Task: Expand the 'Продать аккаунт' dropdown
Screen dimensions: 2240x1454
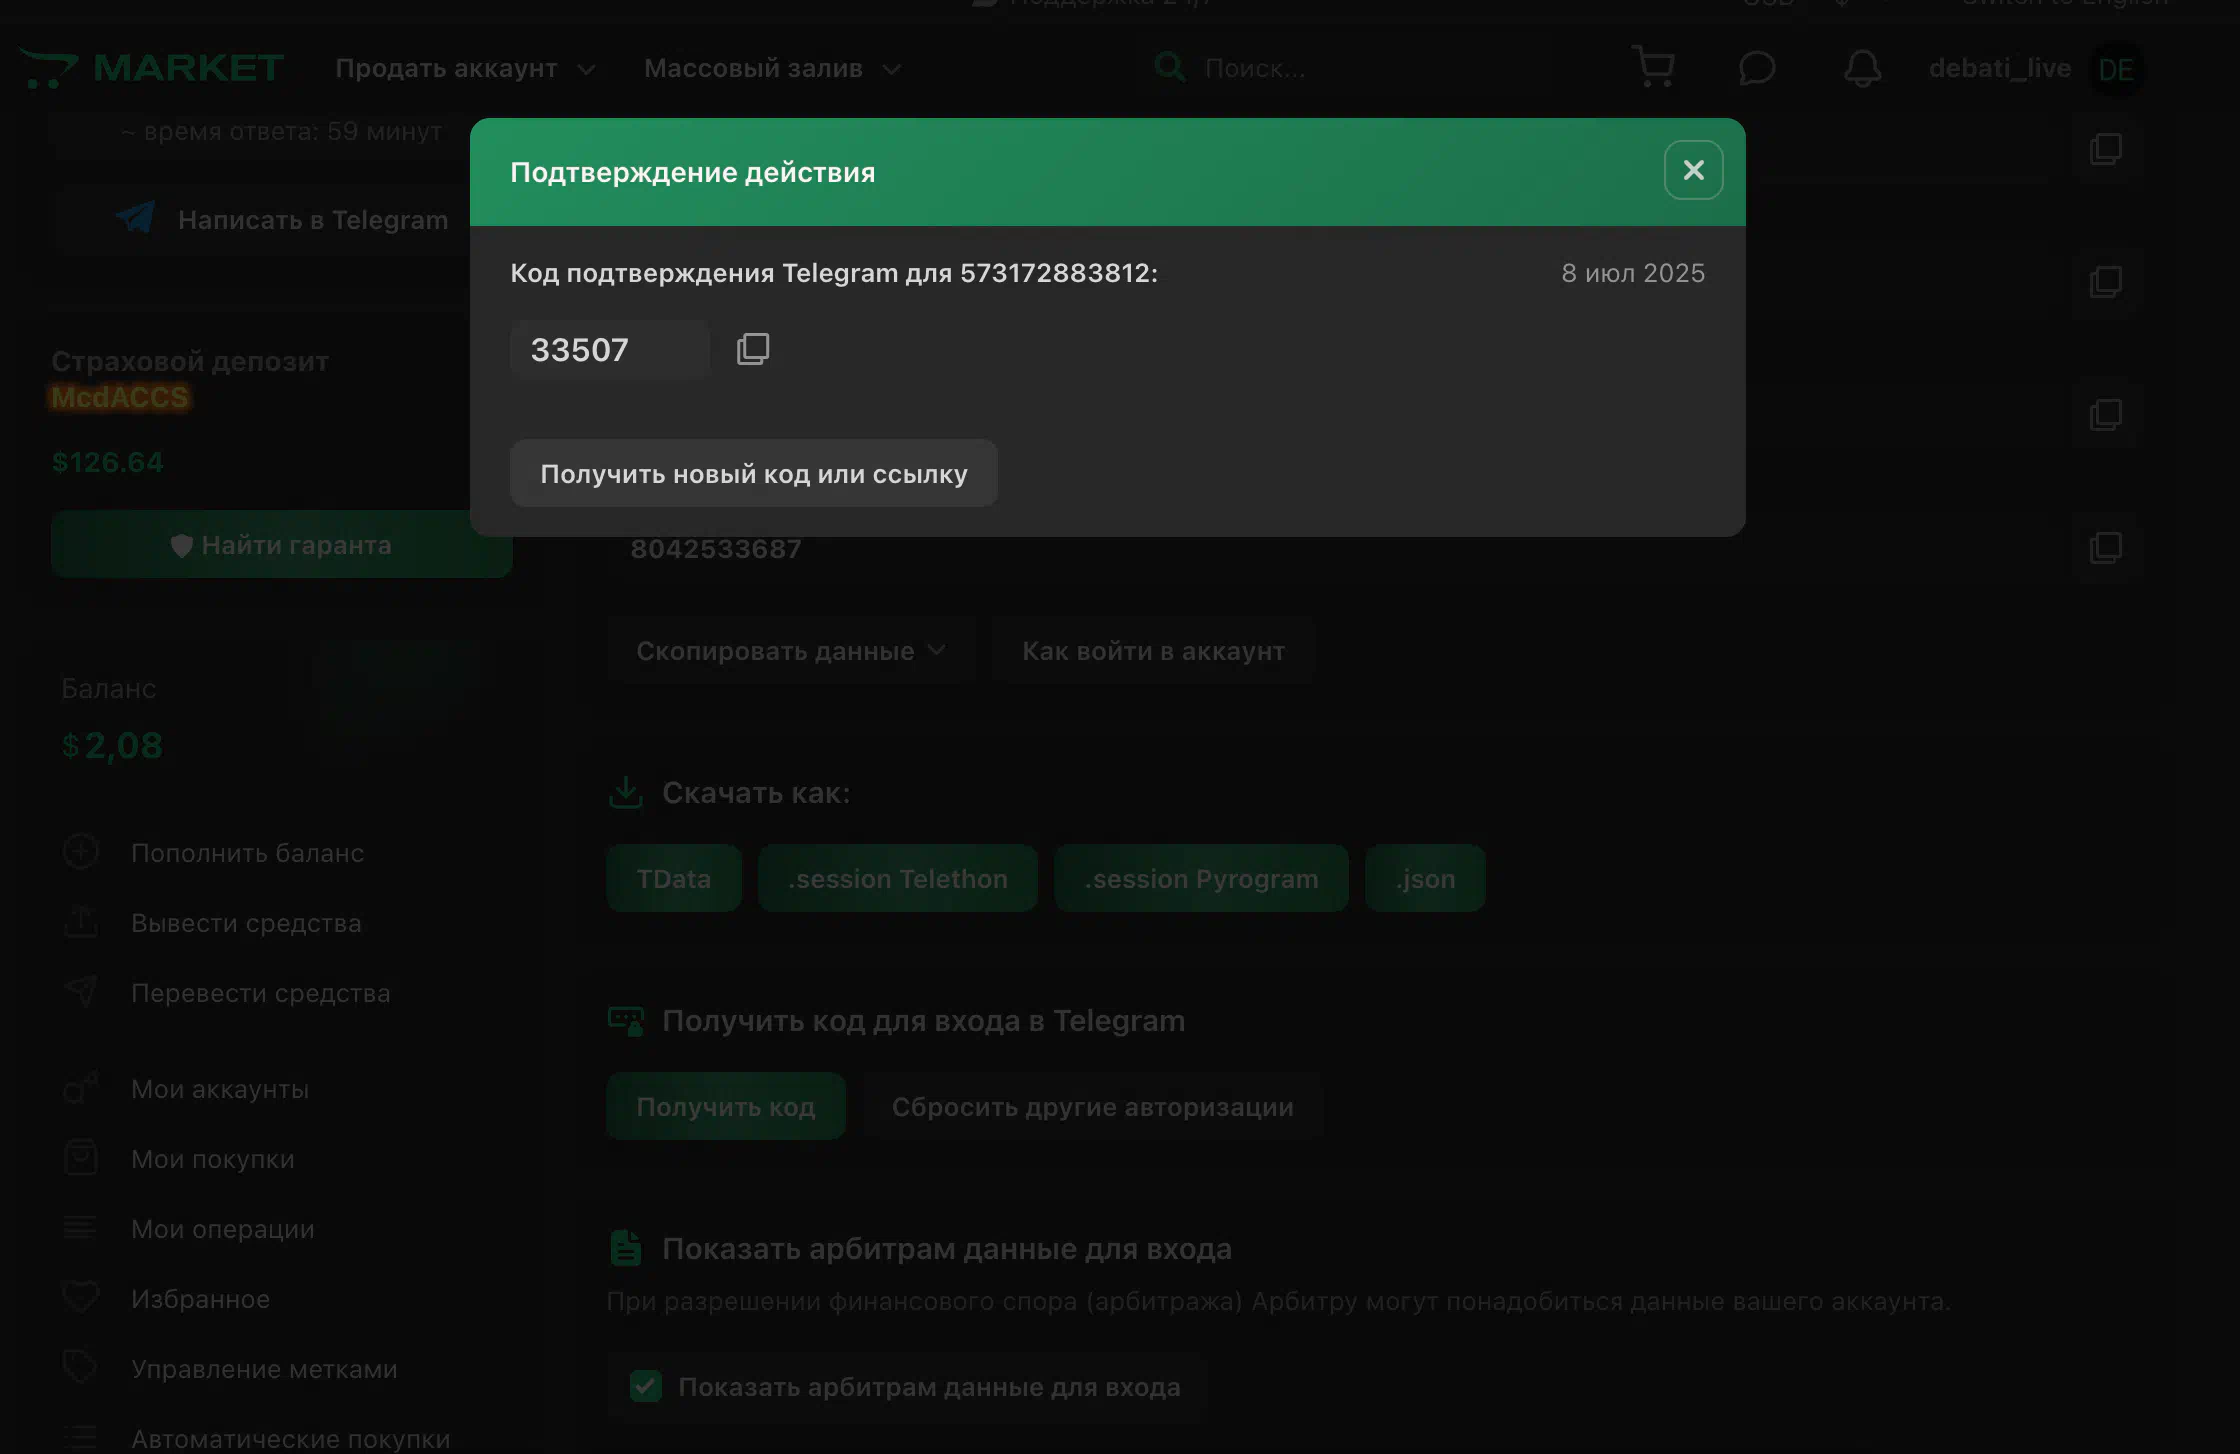Action: (x=465, y=68)
